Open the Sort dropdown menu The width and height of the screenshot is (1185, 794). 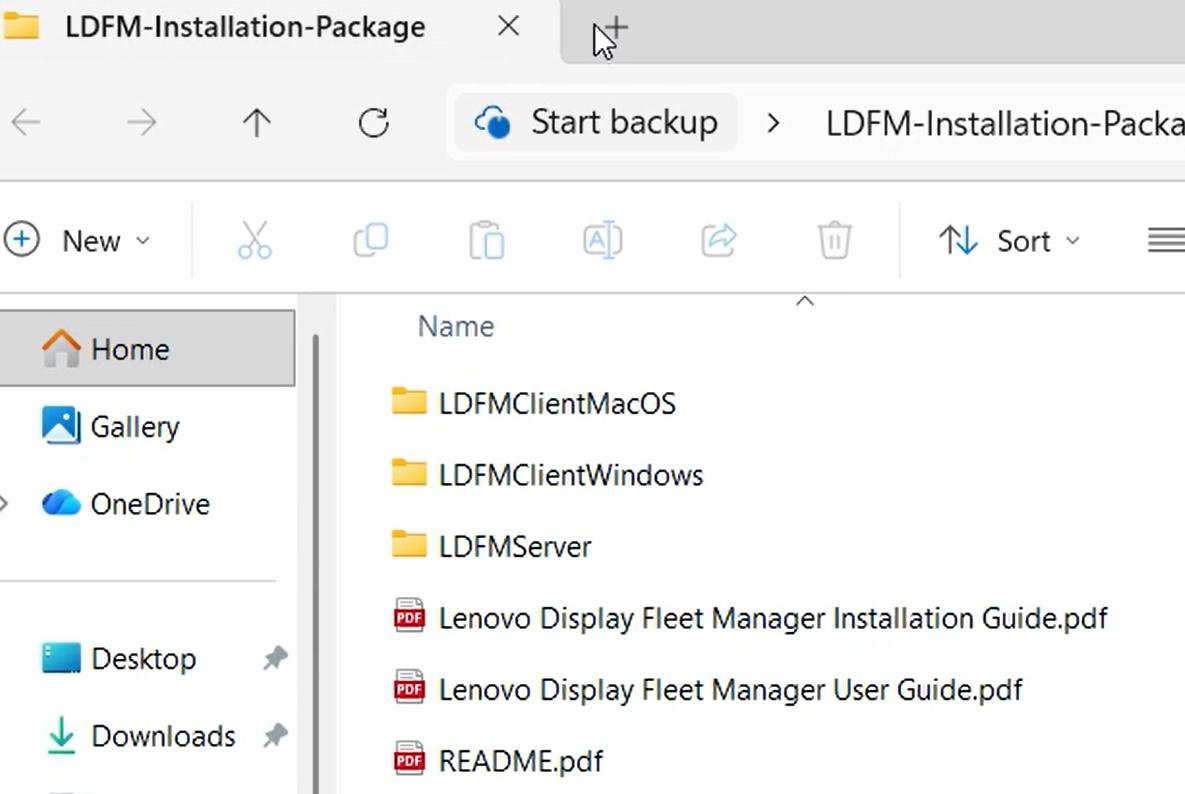coord(1009,241)
